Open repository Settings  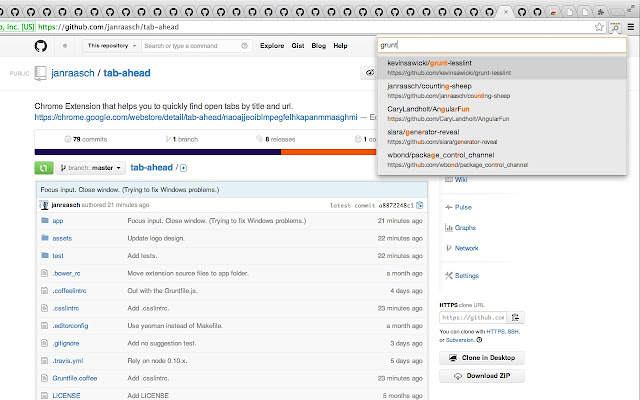467,276
